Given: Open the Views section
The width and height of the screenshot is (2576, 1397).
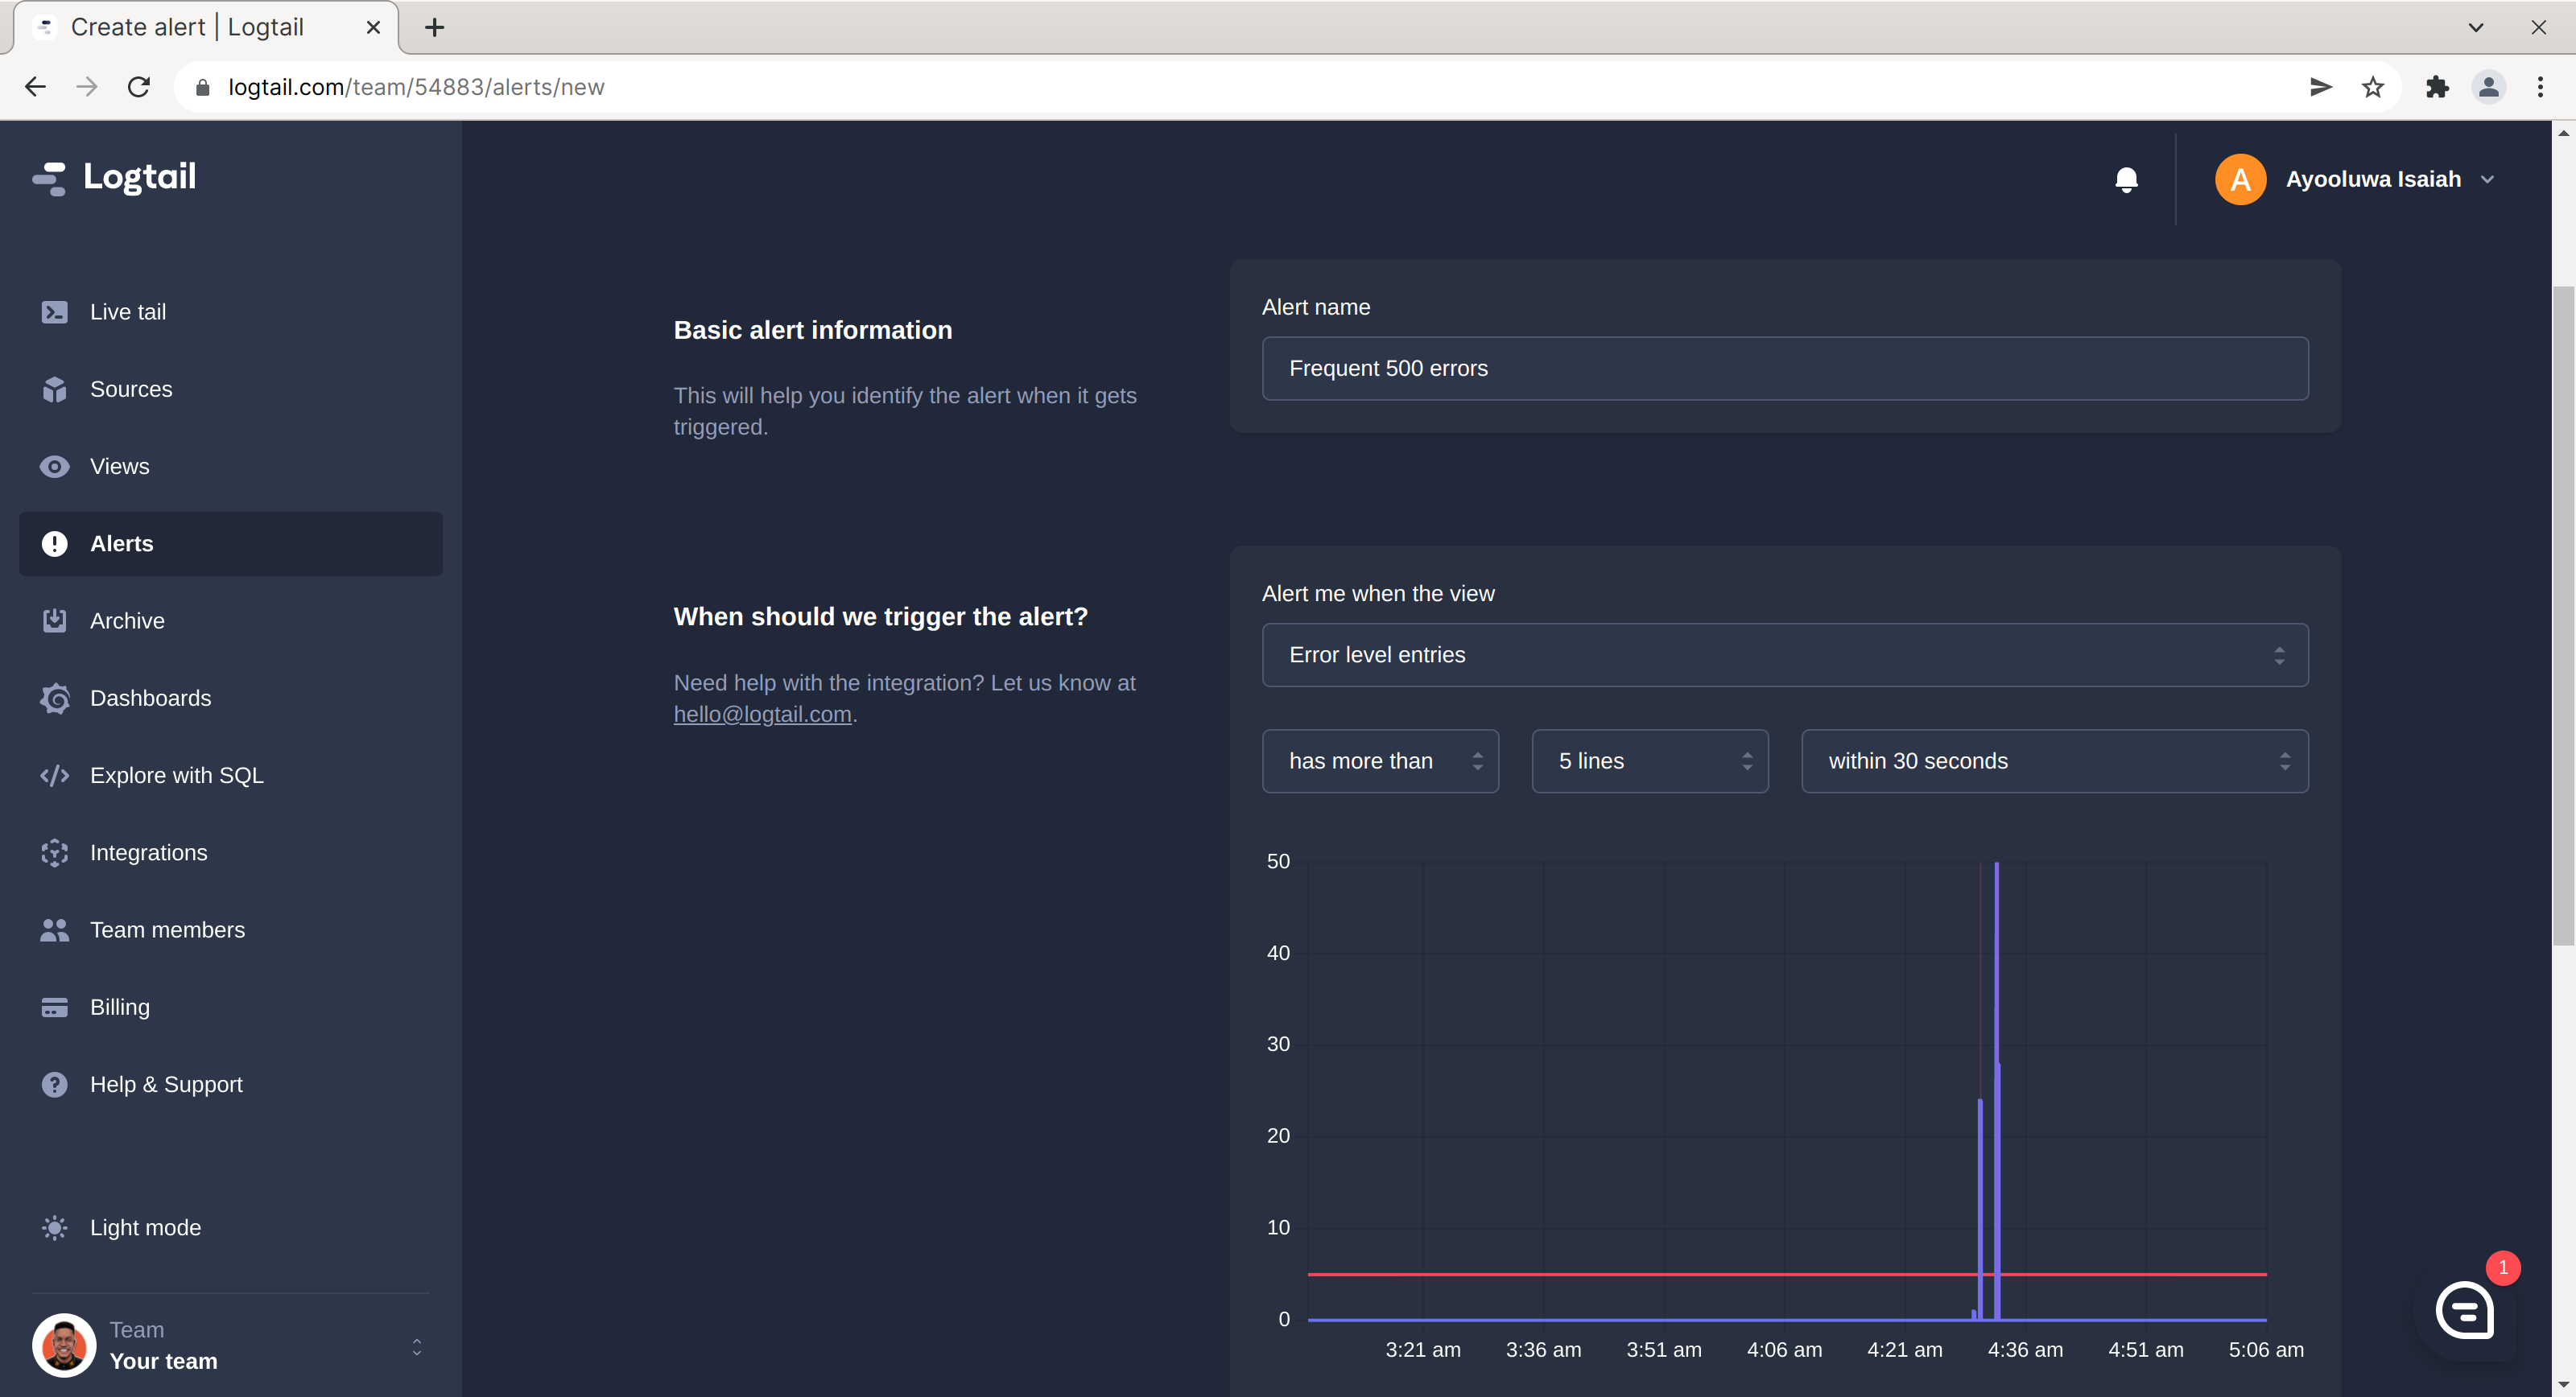Looking at the screenshot, I should 119,466.
